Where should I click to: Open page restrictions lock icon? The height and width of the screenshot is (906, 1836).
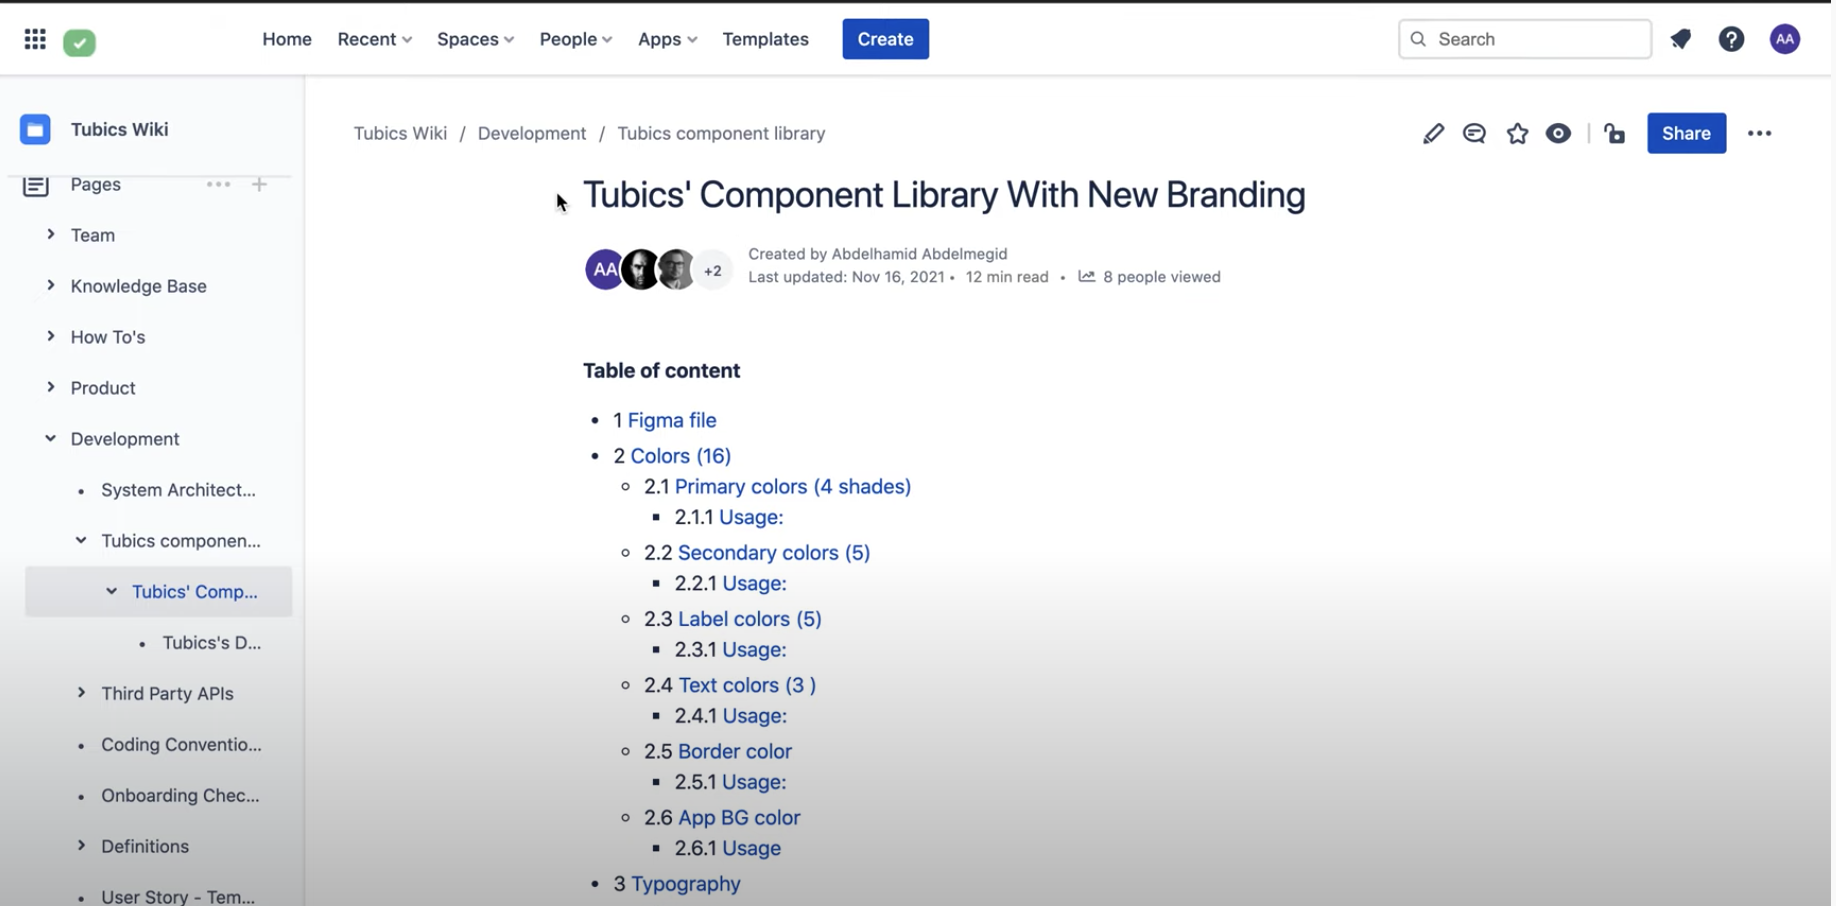pos(1614,134)
